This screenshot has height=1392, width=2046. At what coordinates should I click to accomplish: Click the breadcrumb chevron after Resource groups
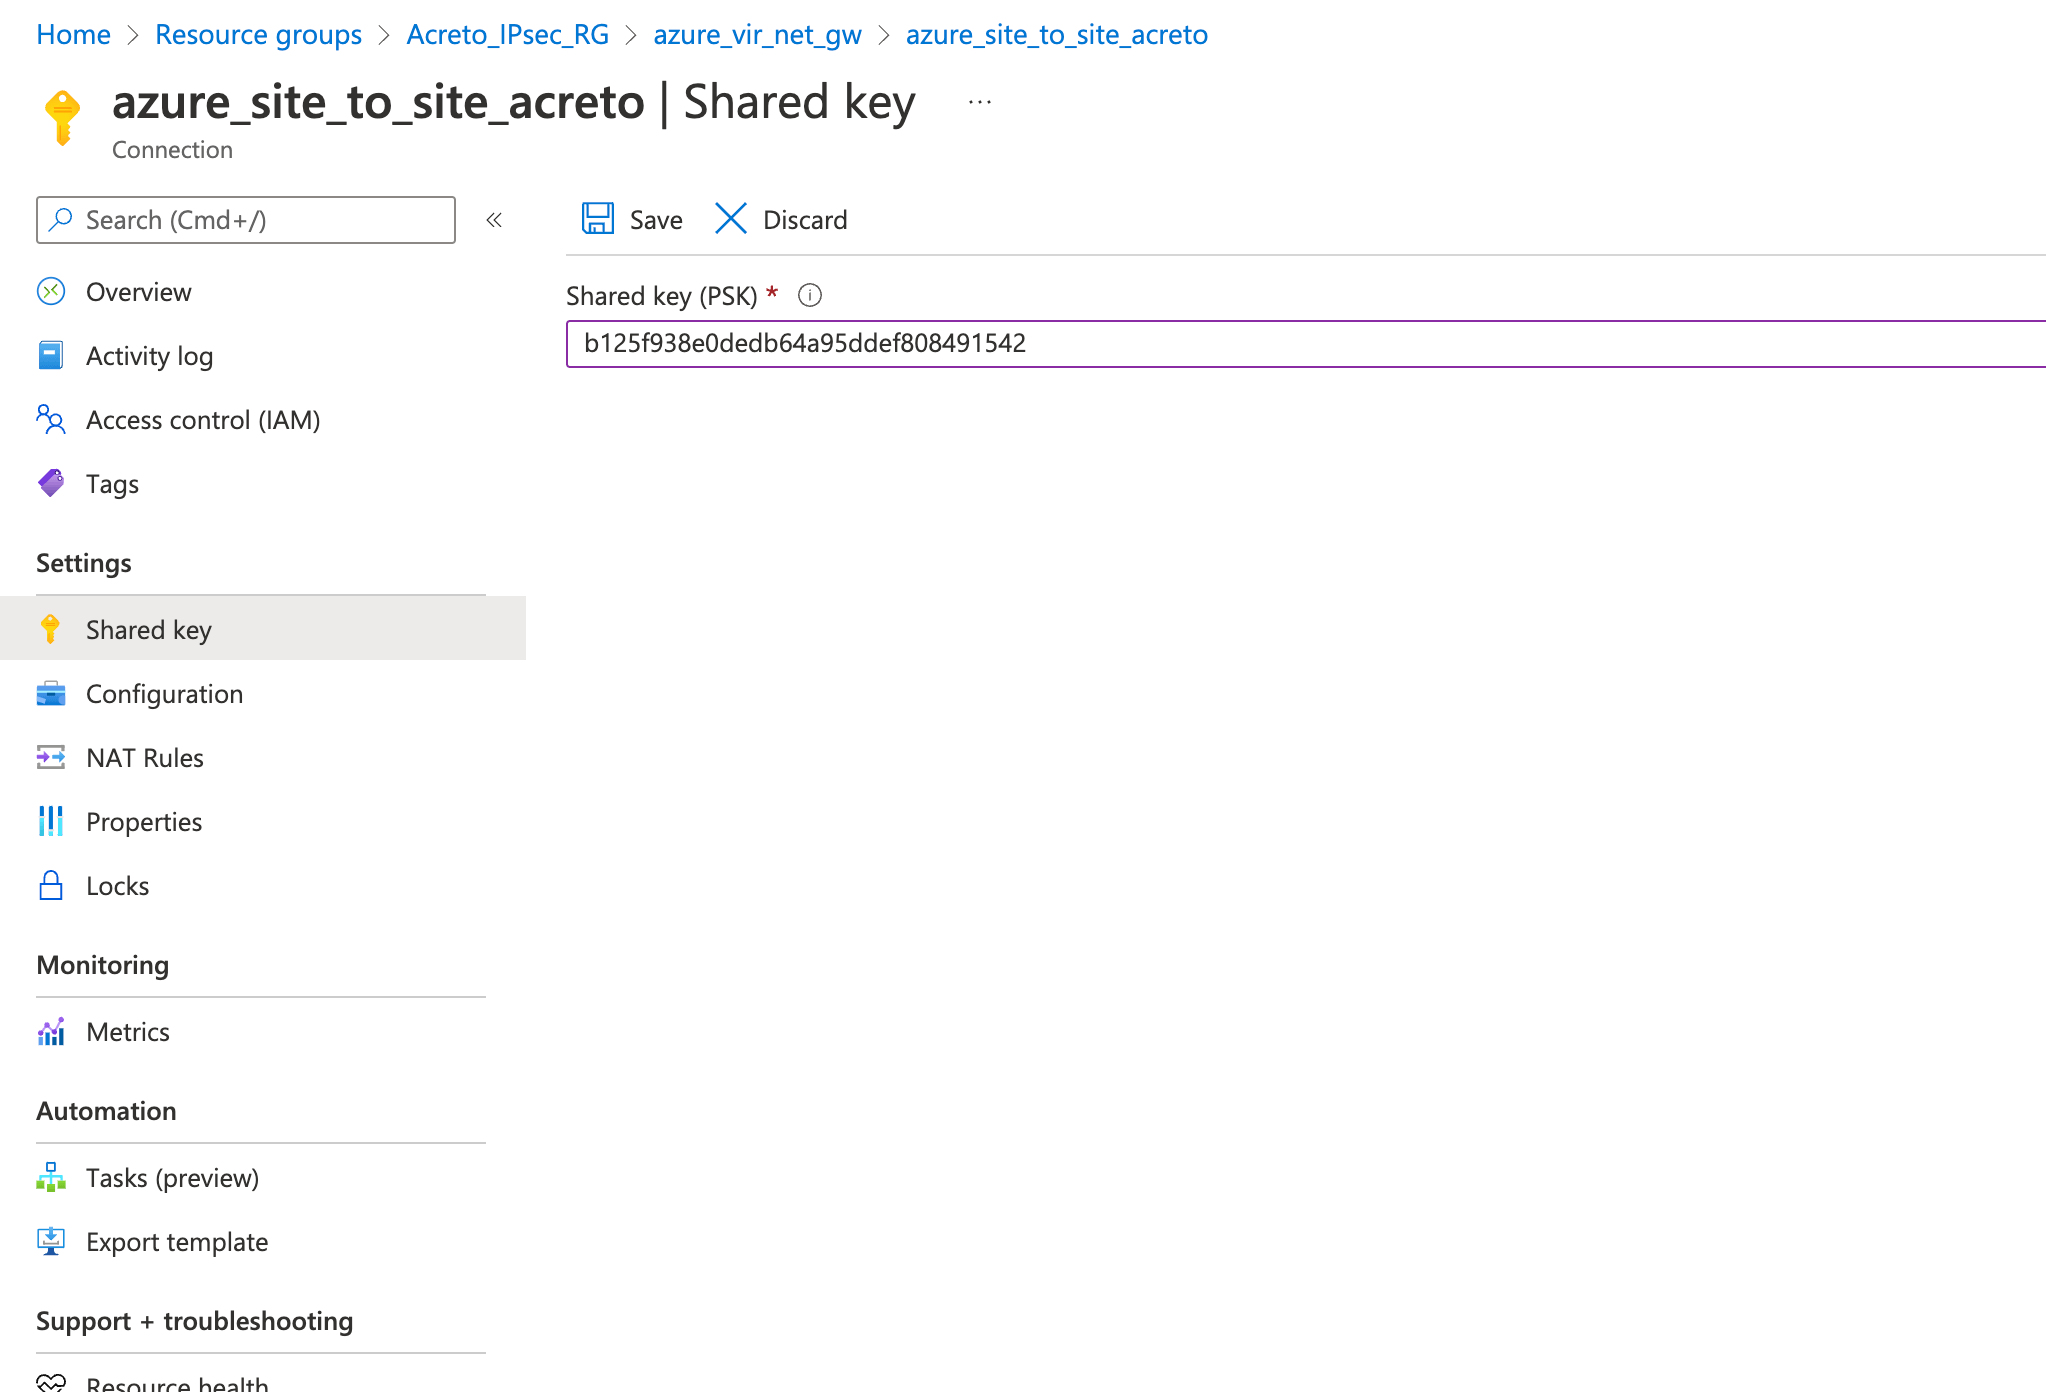384,35
